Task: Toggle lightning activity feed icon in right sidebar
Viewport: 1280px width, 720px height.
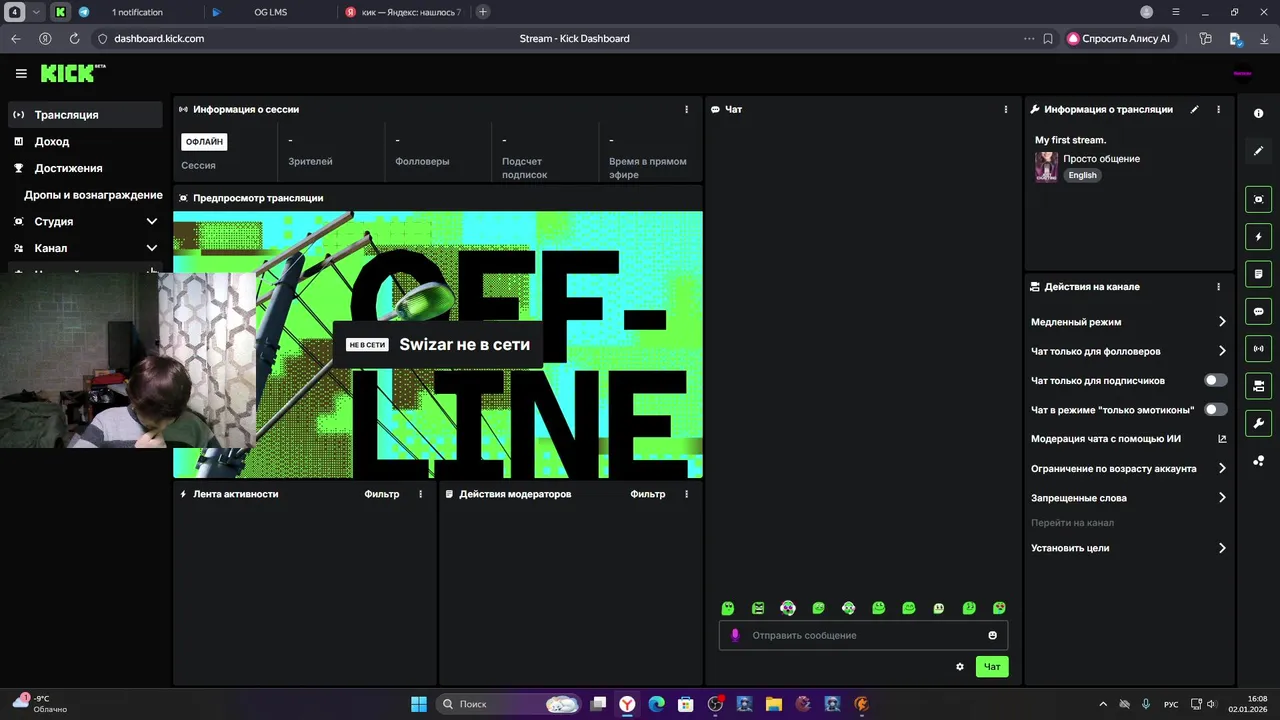Action: click(1259, 237)
